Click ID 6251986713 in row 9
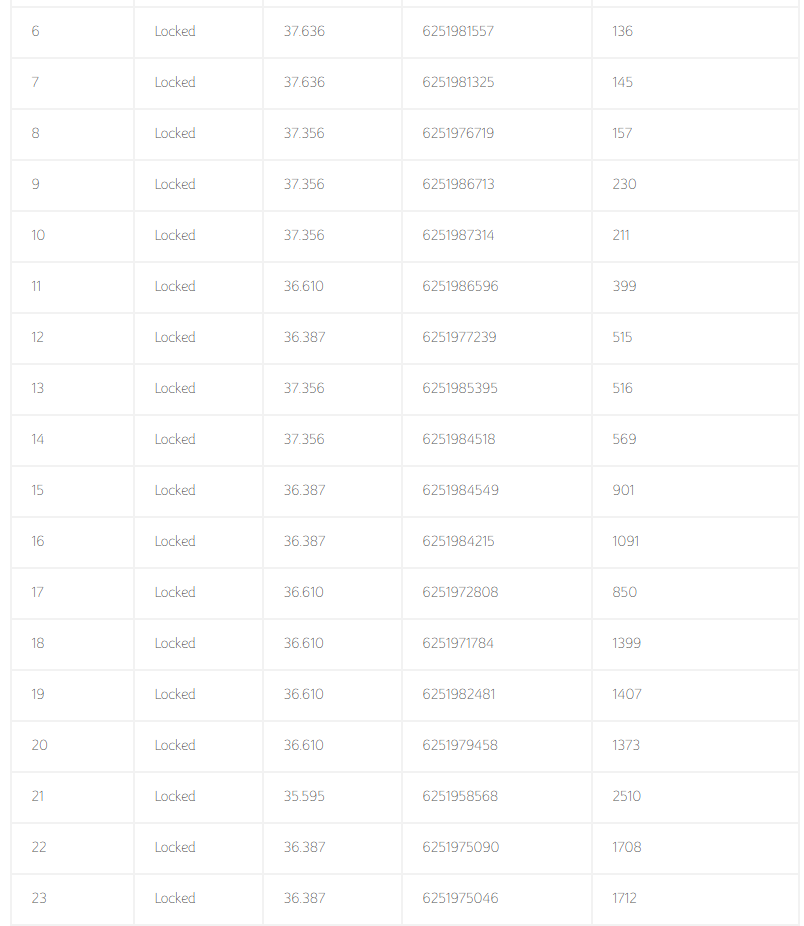Screen dimensions: 804x926 (x=458, y=184)
